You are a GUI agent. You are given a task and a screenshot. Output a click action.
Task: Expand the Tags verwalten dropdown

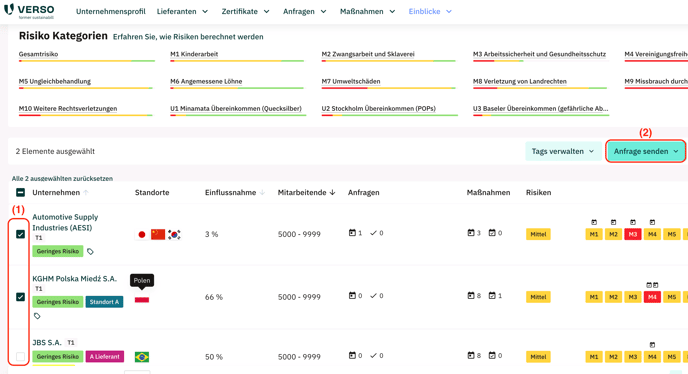coord(563,151)
